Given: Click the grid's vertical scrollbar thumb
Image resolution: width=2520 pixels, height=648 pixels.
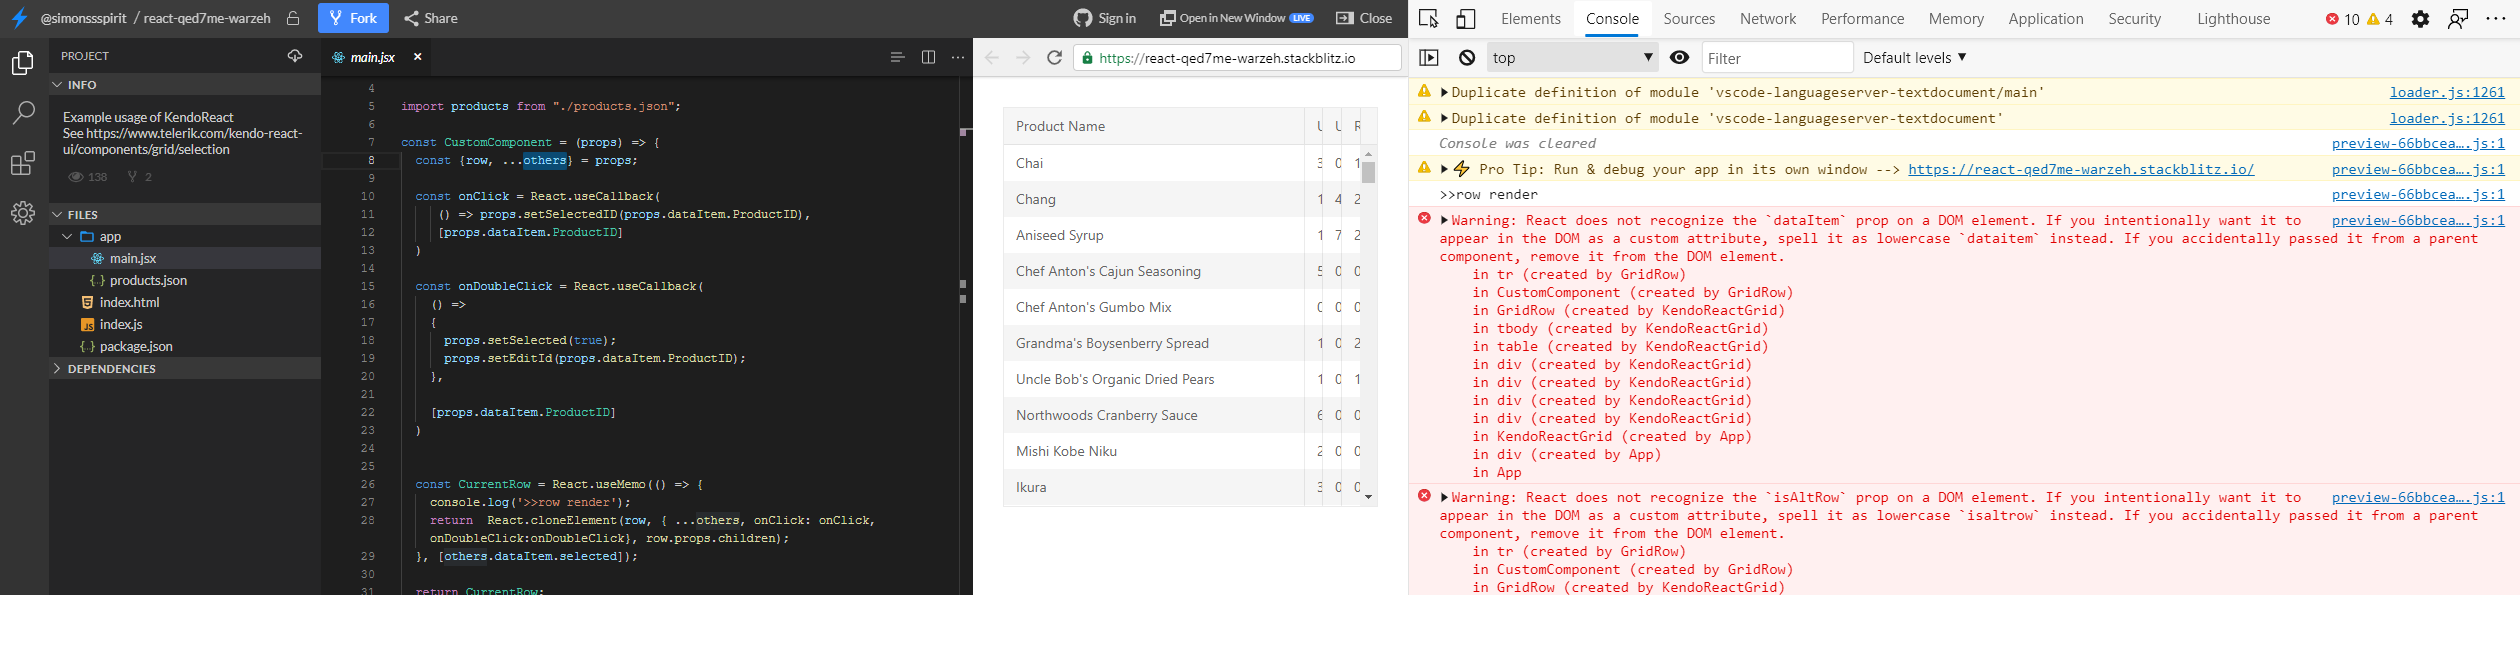Looking at the screenshot, I should (x=1368, y=172).
